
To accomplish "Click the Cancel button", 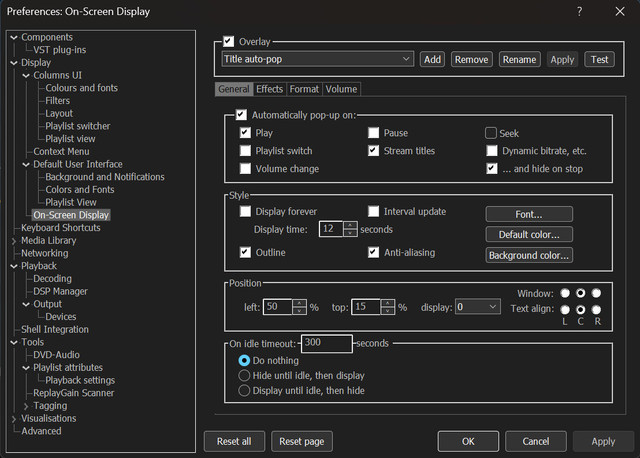I will [536, 441].
